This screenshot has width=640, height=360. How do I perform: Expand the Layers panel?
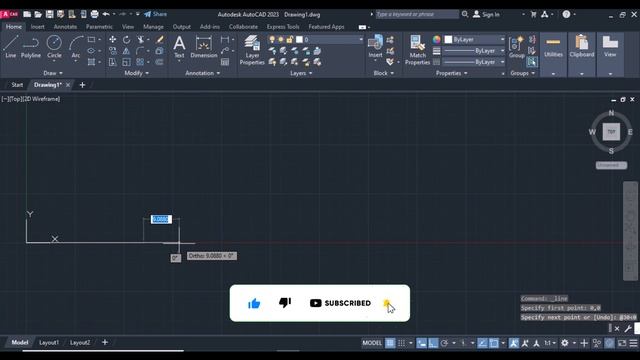click(x=301, y=73)
